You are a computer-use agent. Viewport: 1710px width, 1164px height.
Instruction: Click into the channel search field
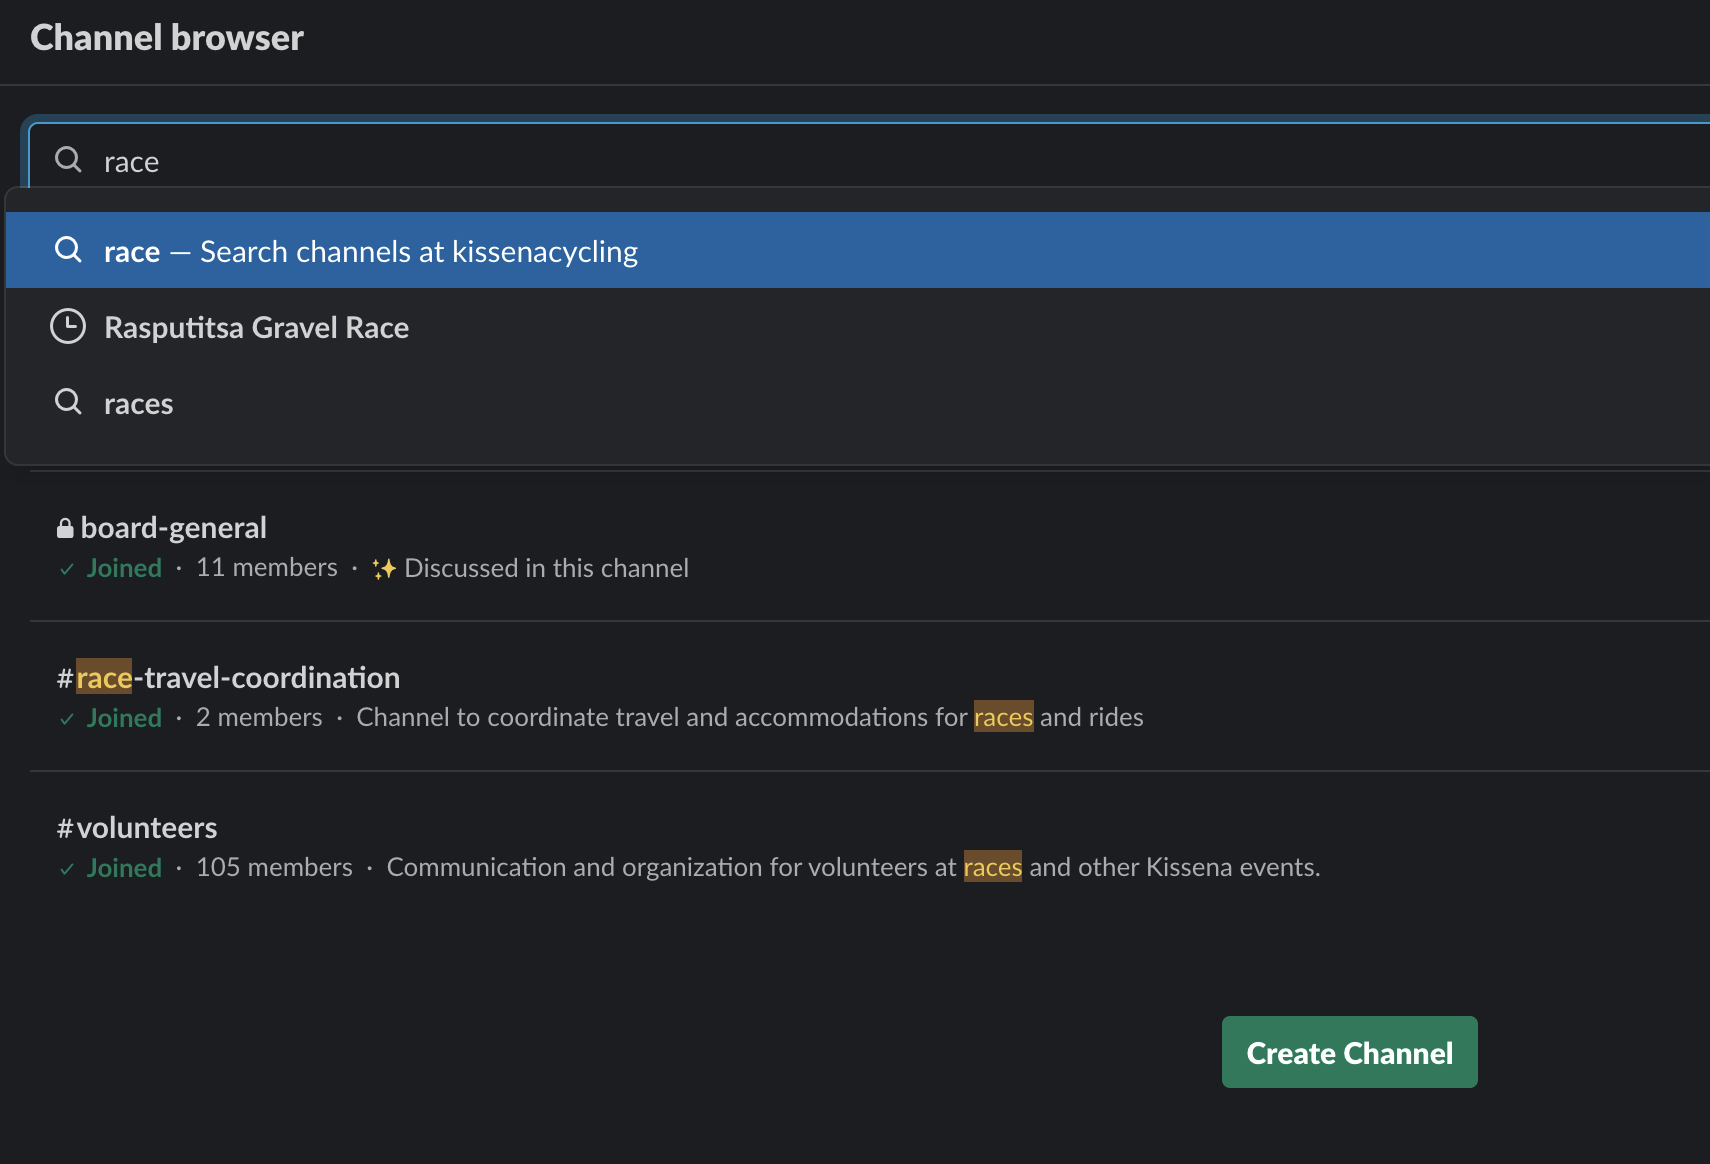(x=870, y=160)
